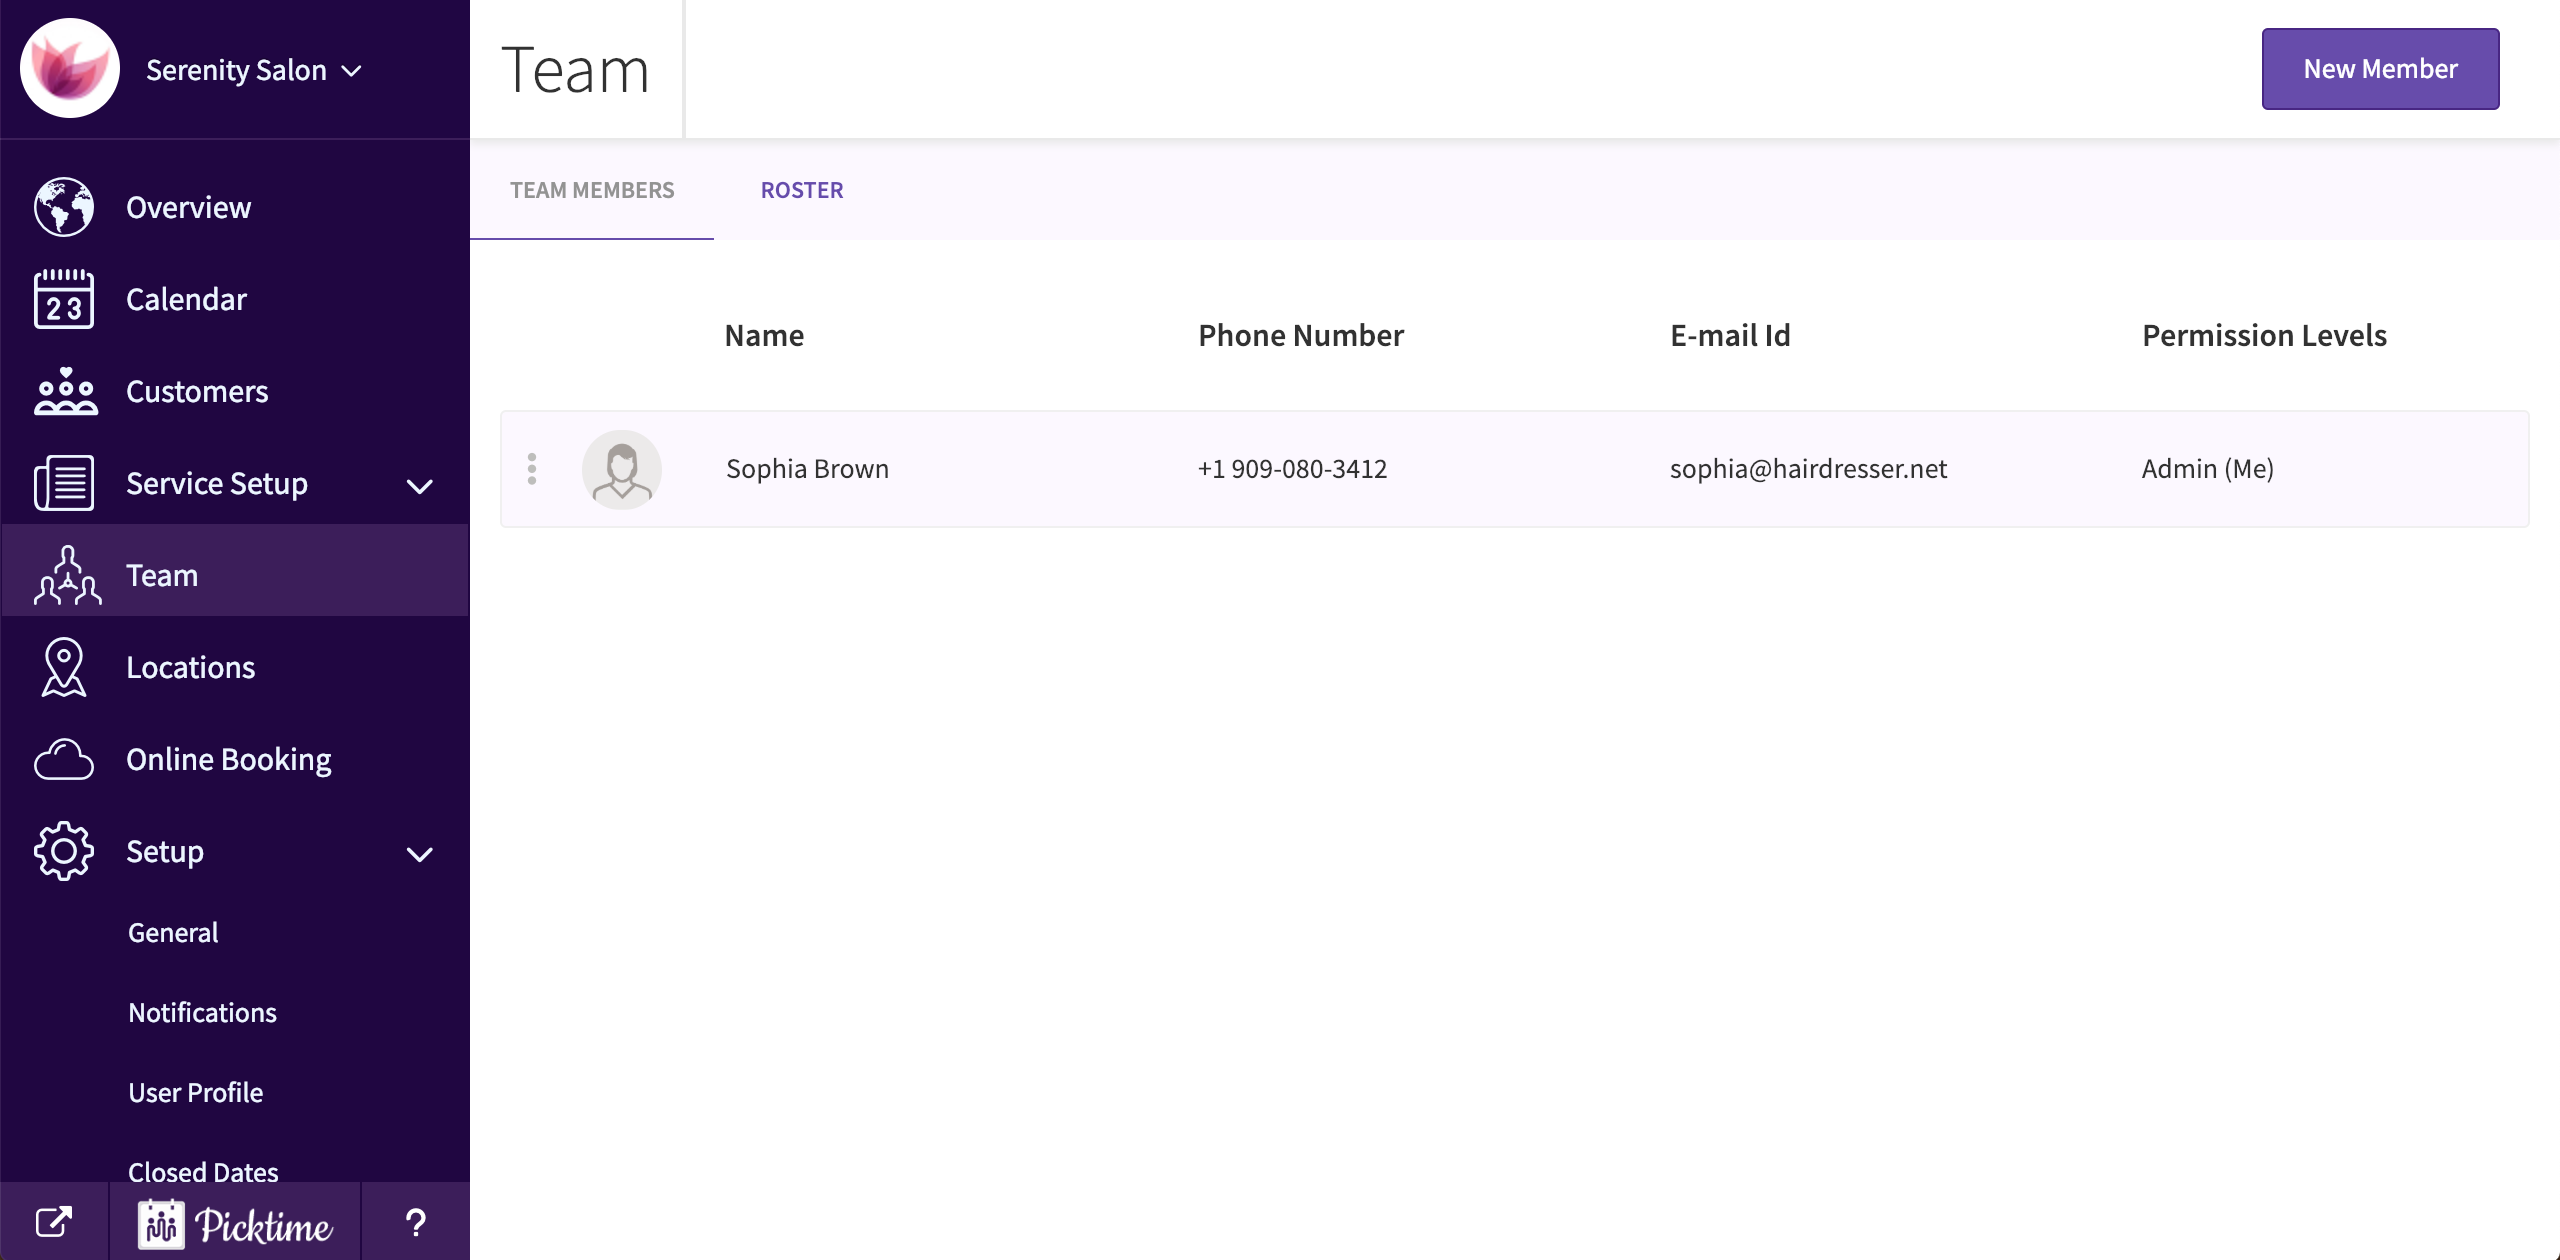Image resolution: width=2560 pixels, height=1260 pixels.
Task: Collapse the Service Setup chevron
Action: pyautogui.click(x=420, y=486)
